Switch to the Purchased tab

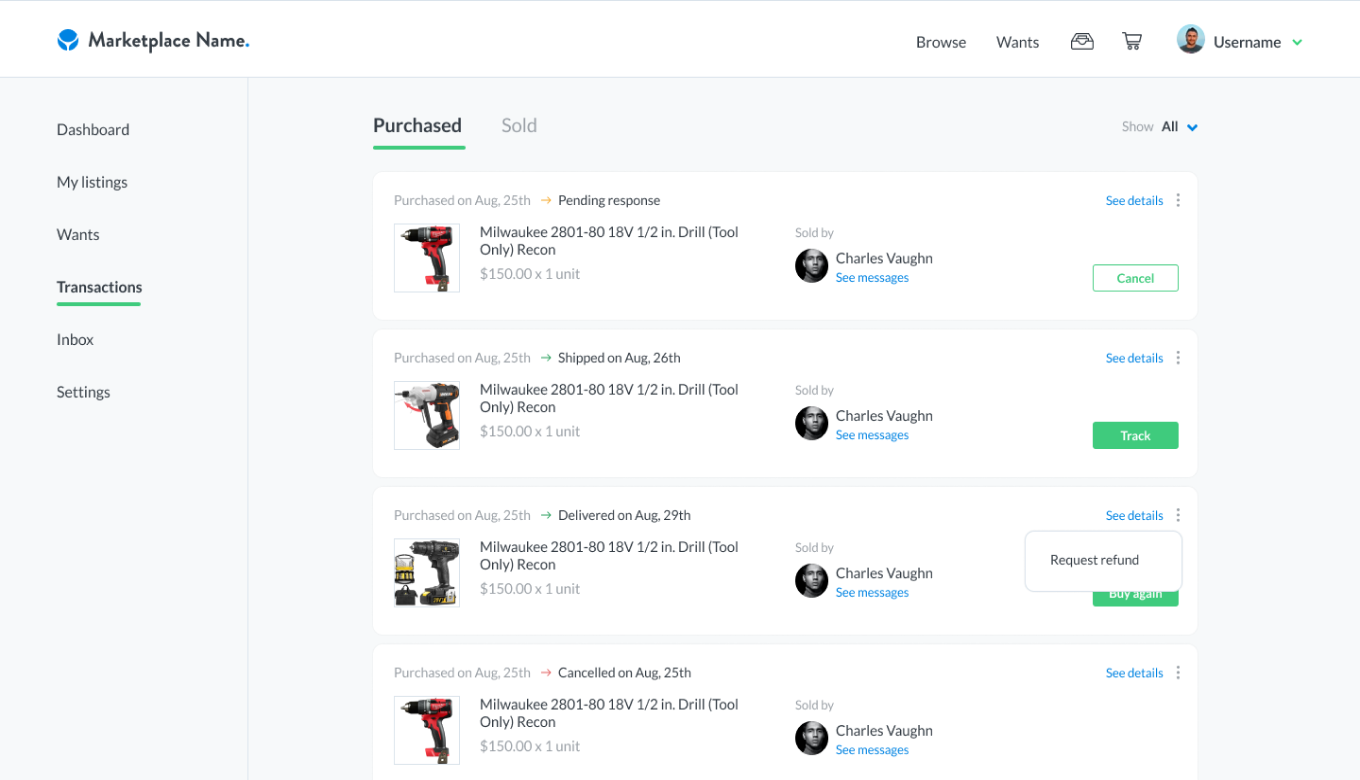click(418, 126)
